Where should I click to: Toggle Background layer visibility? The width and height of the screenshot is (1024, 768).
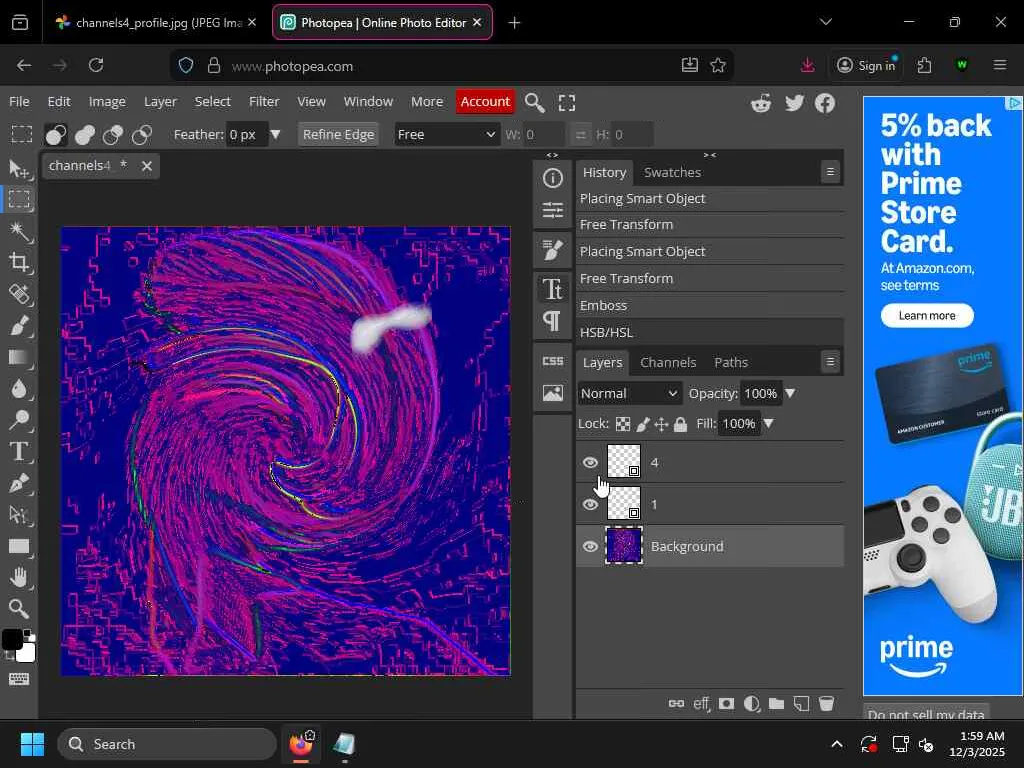pos(590,546)
